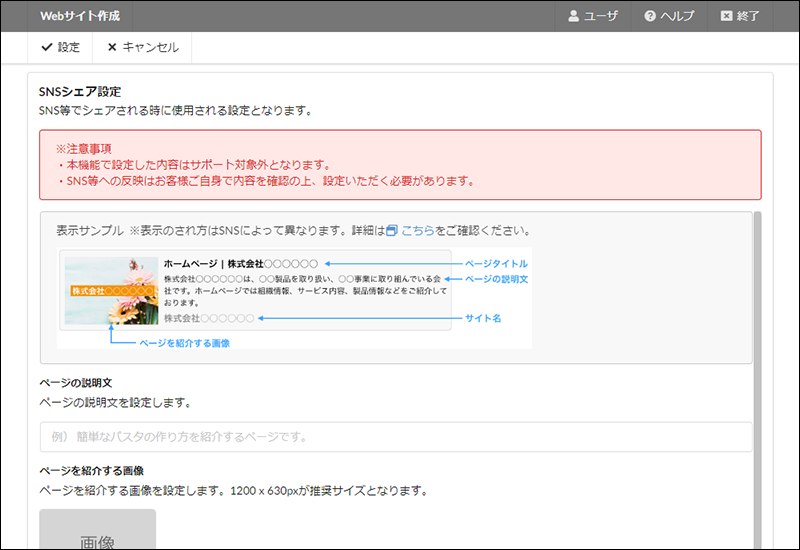Click the exit X box icon
Screen dimensions: 800x550
click(726, 16)
